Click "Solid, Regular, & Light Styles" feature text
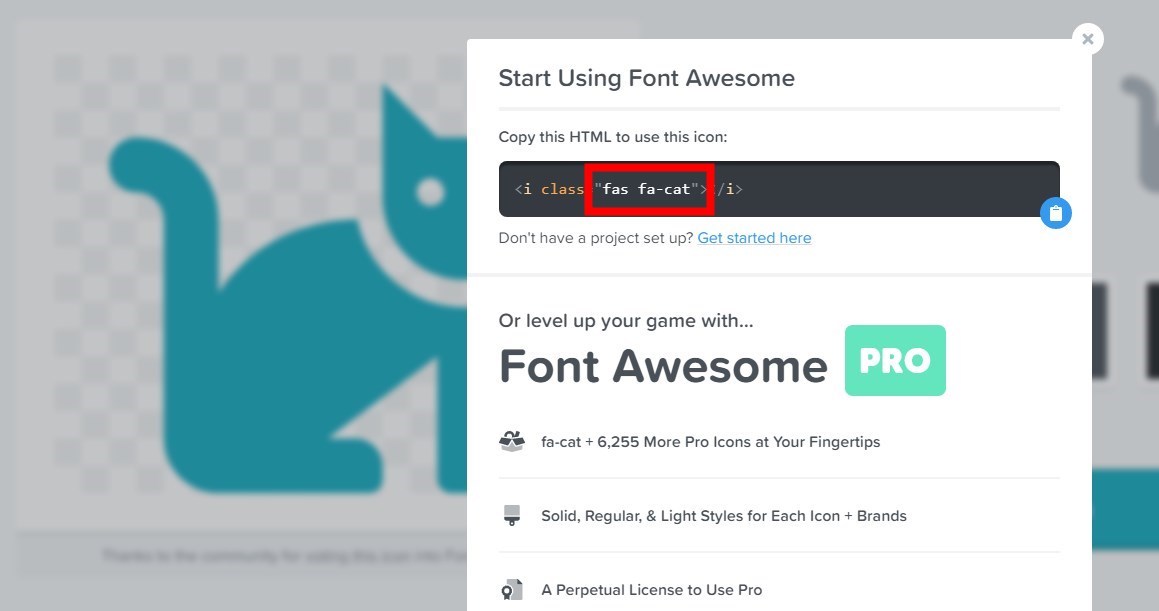Screen dimensions: 1159x611 [x=723, y=516]
